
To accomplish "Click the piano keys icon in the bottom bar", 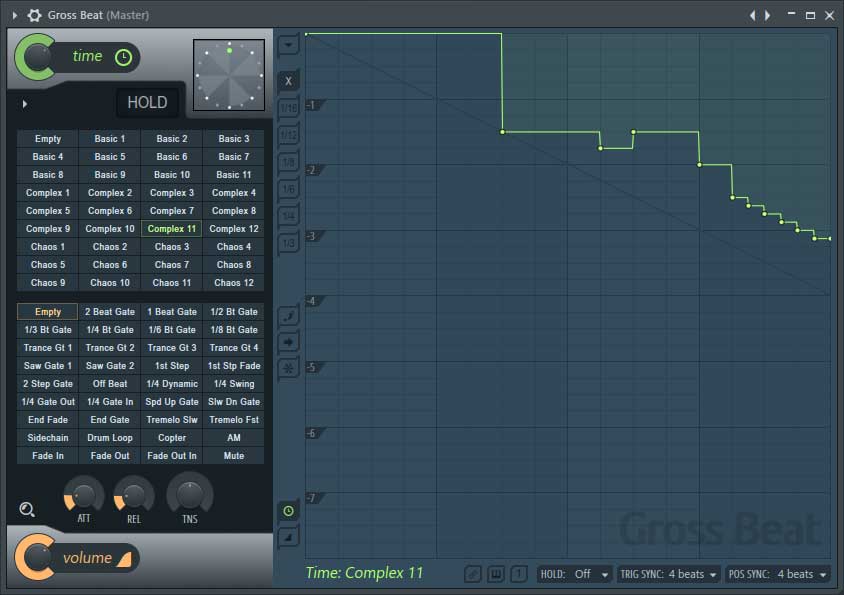I will (496, 574).
